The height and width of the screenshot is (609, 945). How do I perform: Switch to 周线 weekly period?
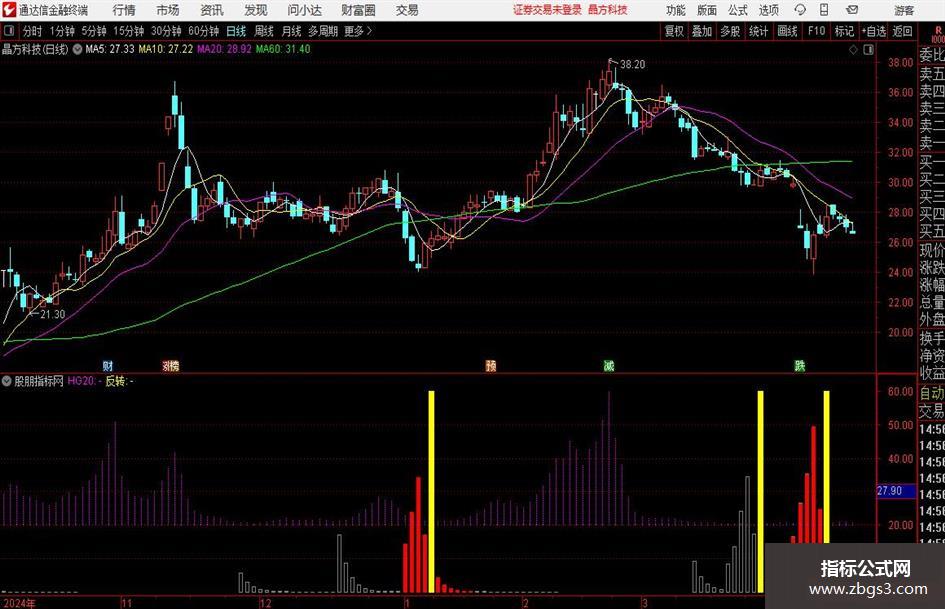[x=263, y=31]
